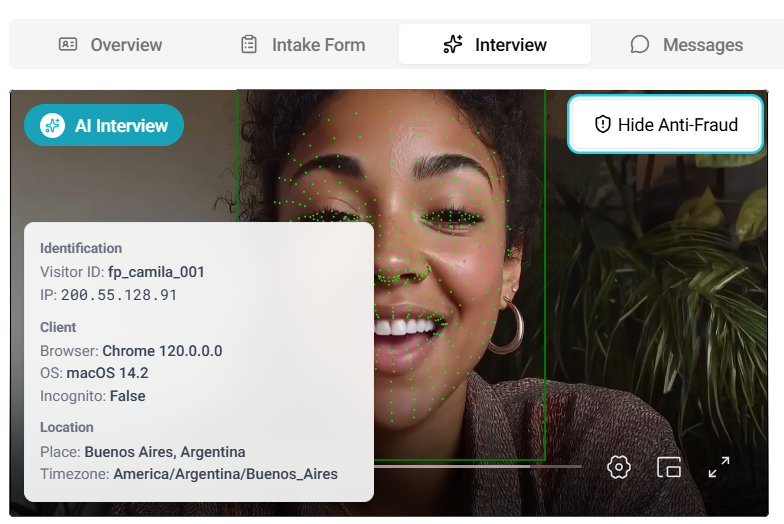Click the sparkle icon on Interview tab
The width and height of the screenshot is (784, 524).
pos(453,44)
